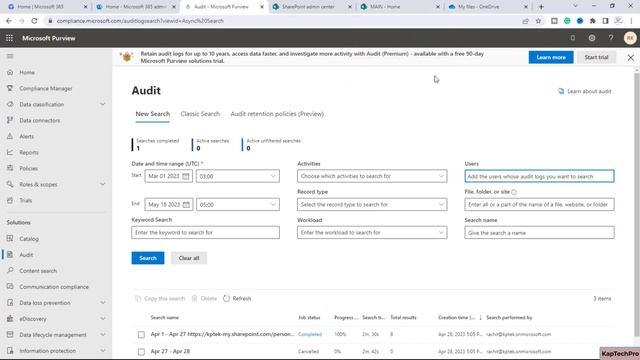The image size is (640, 360).
Task: Open the help question mark
Action: tap(611, 38)
